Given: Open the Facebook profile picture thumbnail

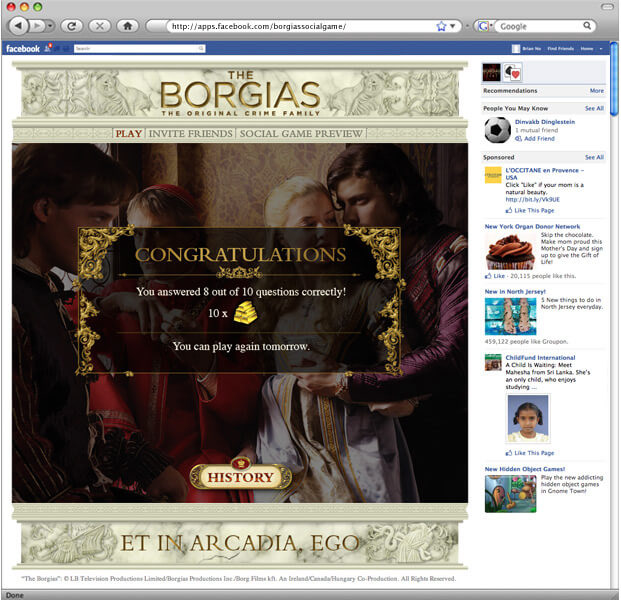Looking at the screenshot, I should (516, 49).
